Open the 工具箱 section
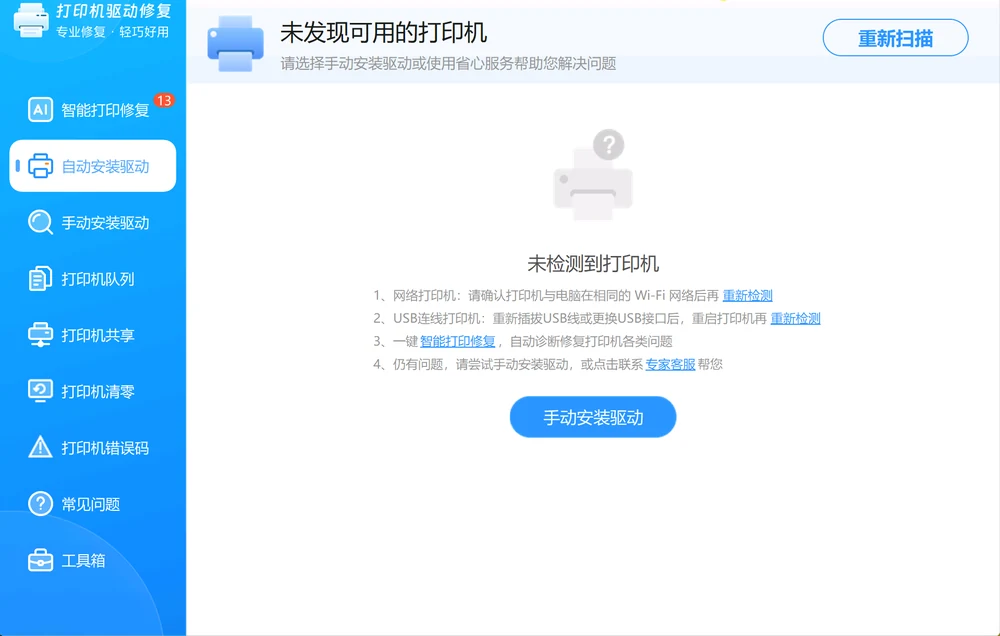1000x636 pixels. click(92, 560)
